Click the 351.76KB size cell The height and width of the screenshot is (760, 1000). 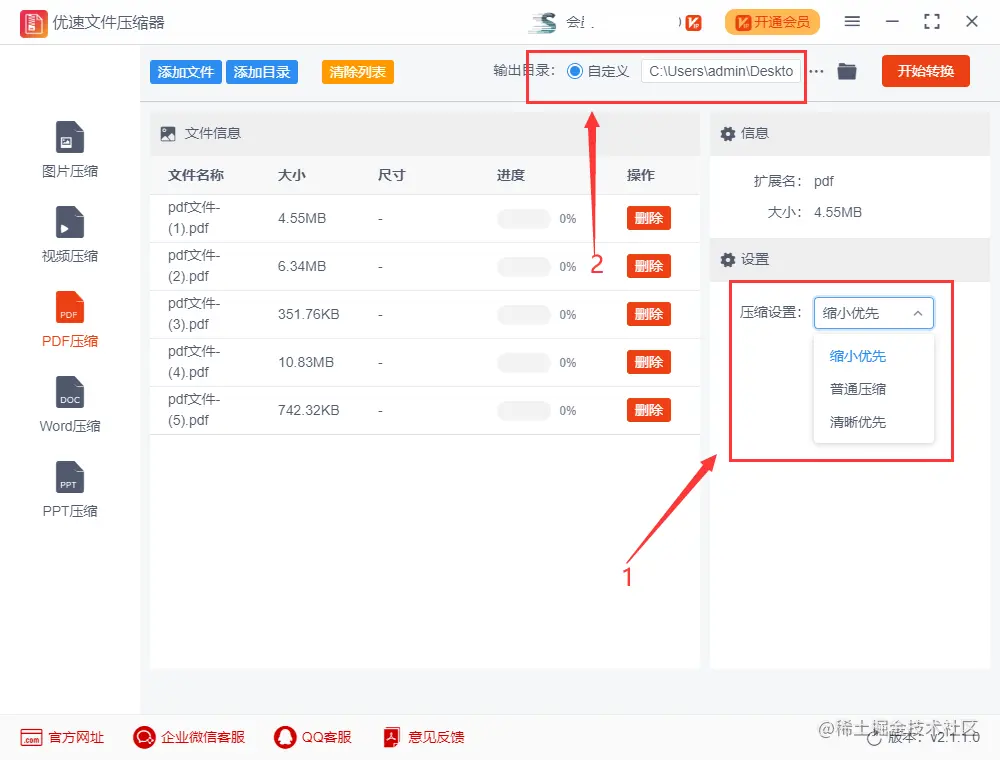point(308,314)
